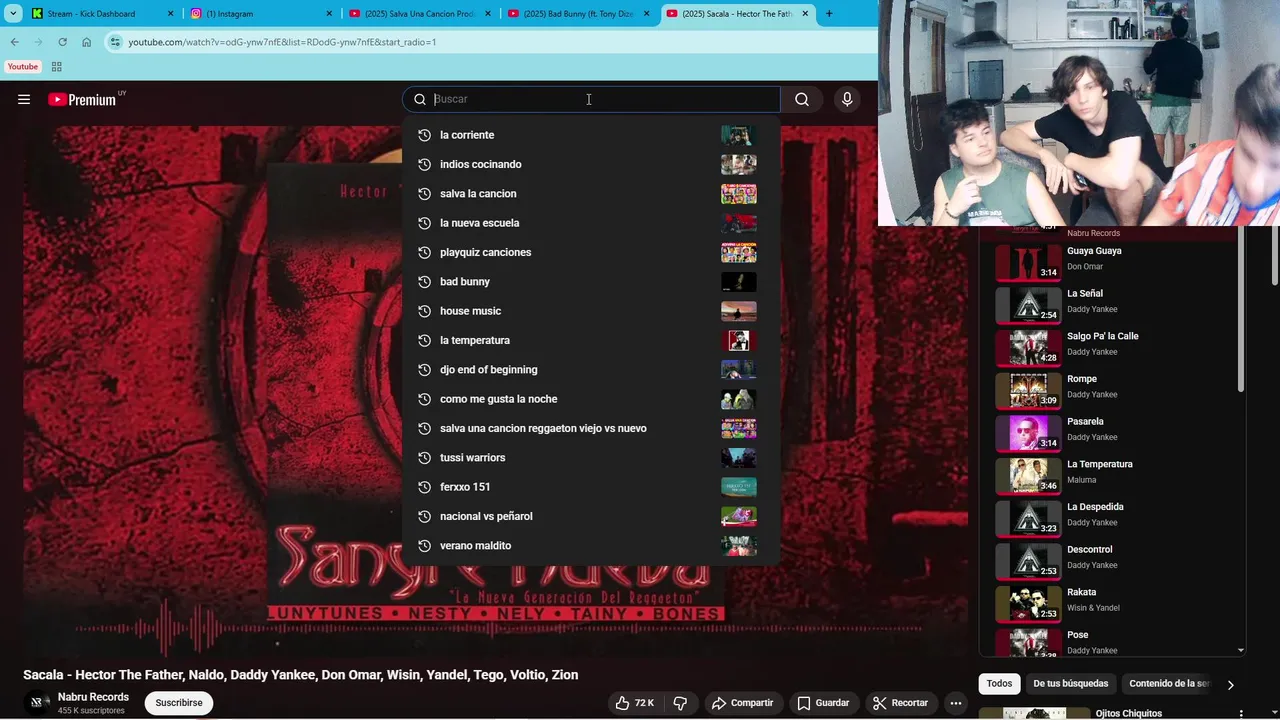Select suggestion 'como me gusta la noche'
Image resolution: width=1280 pixels, height=720 pixels.
coord(591,399)
